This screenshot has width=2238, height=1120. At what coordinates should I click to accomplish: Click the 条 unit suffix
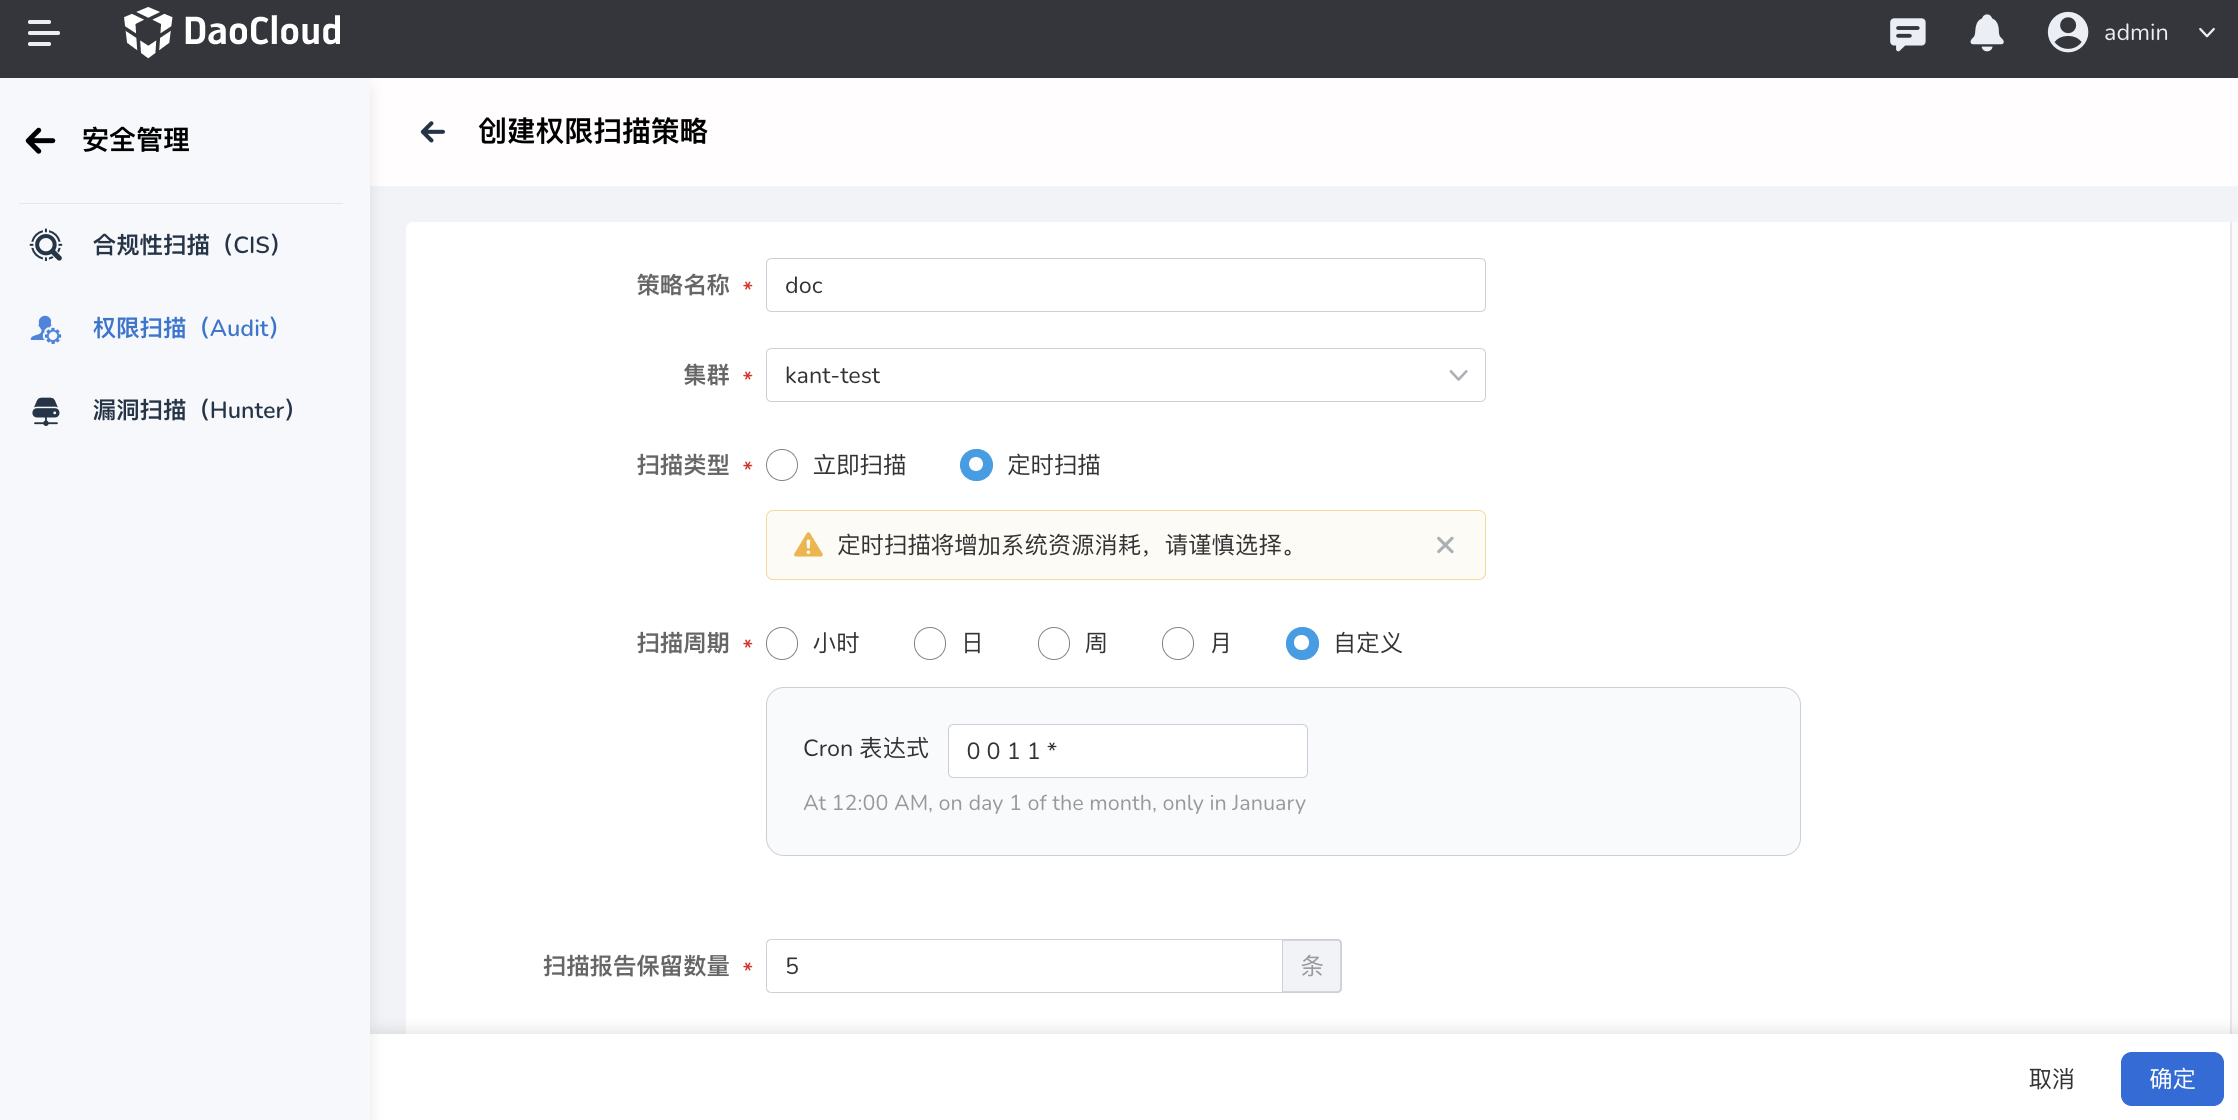[x=1311, y=966]
